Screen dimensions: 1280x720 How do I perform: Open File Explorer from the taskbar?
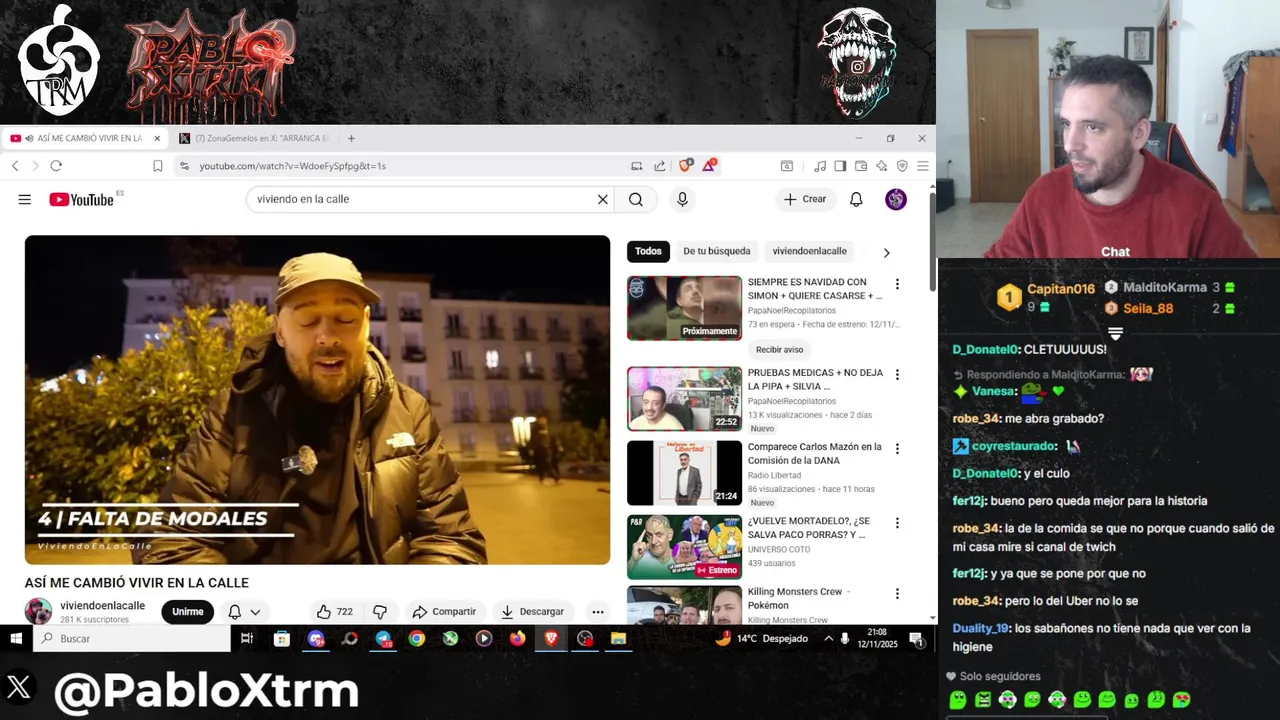tap(618, 638)
